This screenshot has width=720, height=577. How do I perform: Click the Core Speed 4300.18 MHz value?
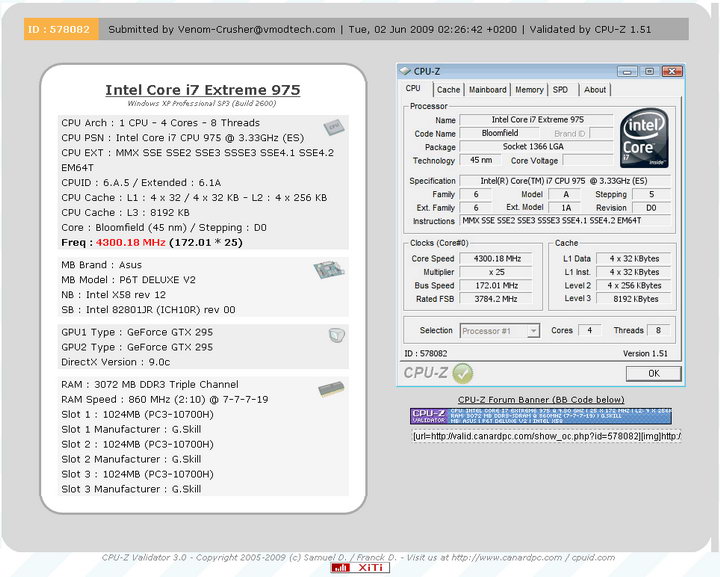496,258
